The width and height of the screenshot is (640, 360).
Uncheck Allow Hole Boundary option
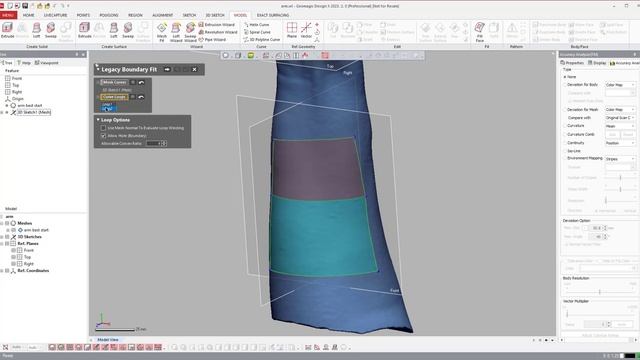(103, 136)
